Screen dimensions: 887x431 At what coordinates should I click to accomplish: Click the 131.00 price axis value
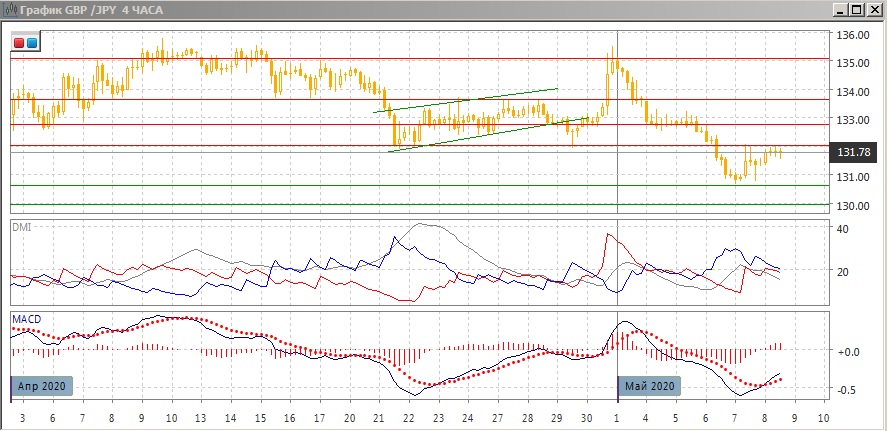pyautogui.click(x=852, y=177)
